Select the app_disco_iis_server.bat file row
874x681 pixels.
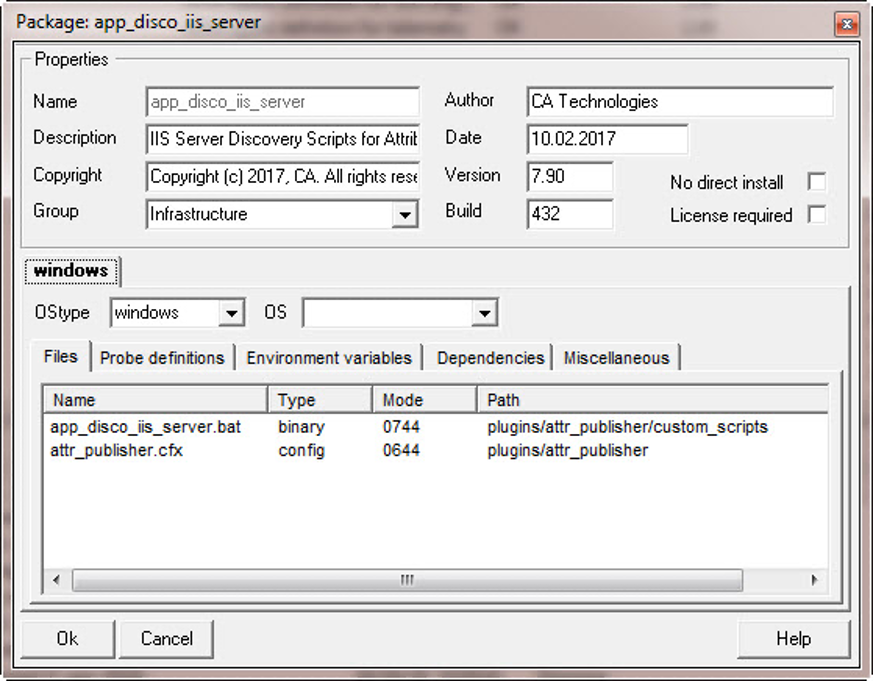150,426
